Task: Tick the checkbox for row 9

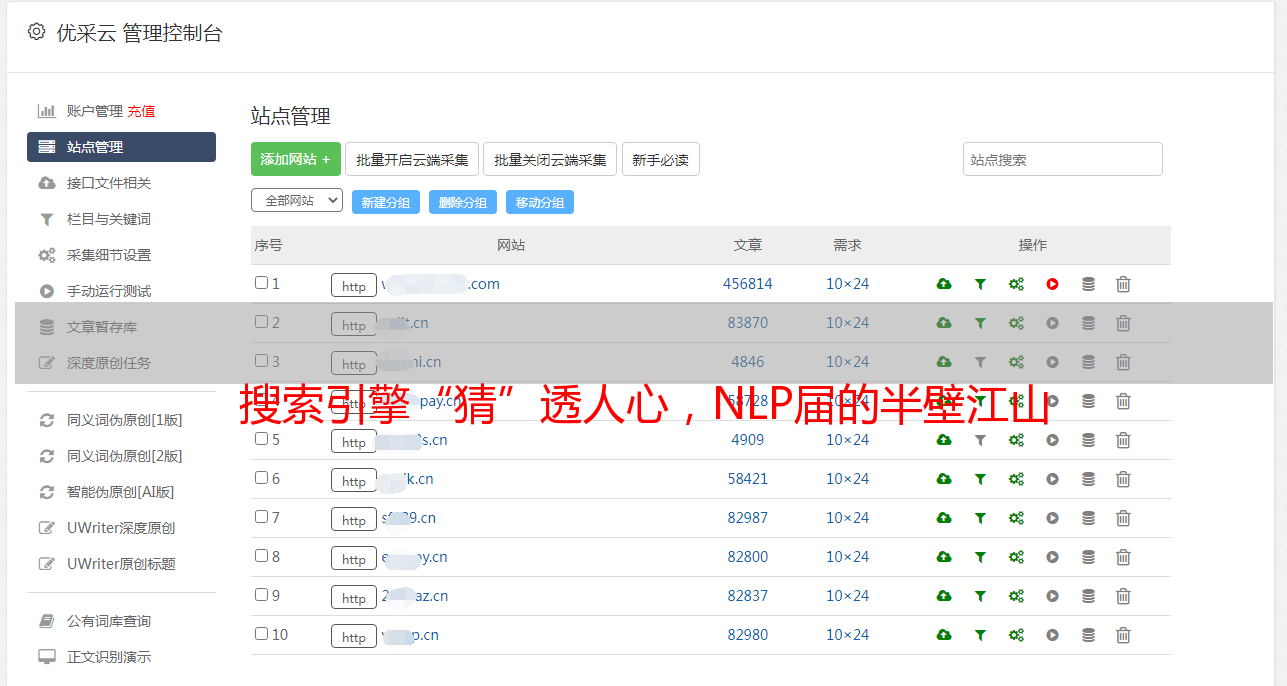Action: (x=261, y=595)
